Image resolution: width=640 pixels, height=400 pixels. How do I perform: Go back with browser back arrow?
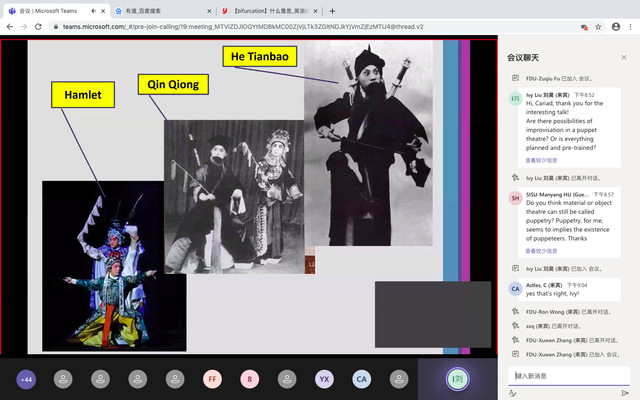pyautogui.click(x=9, y=27)
